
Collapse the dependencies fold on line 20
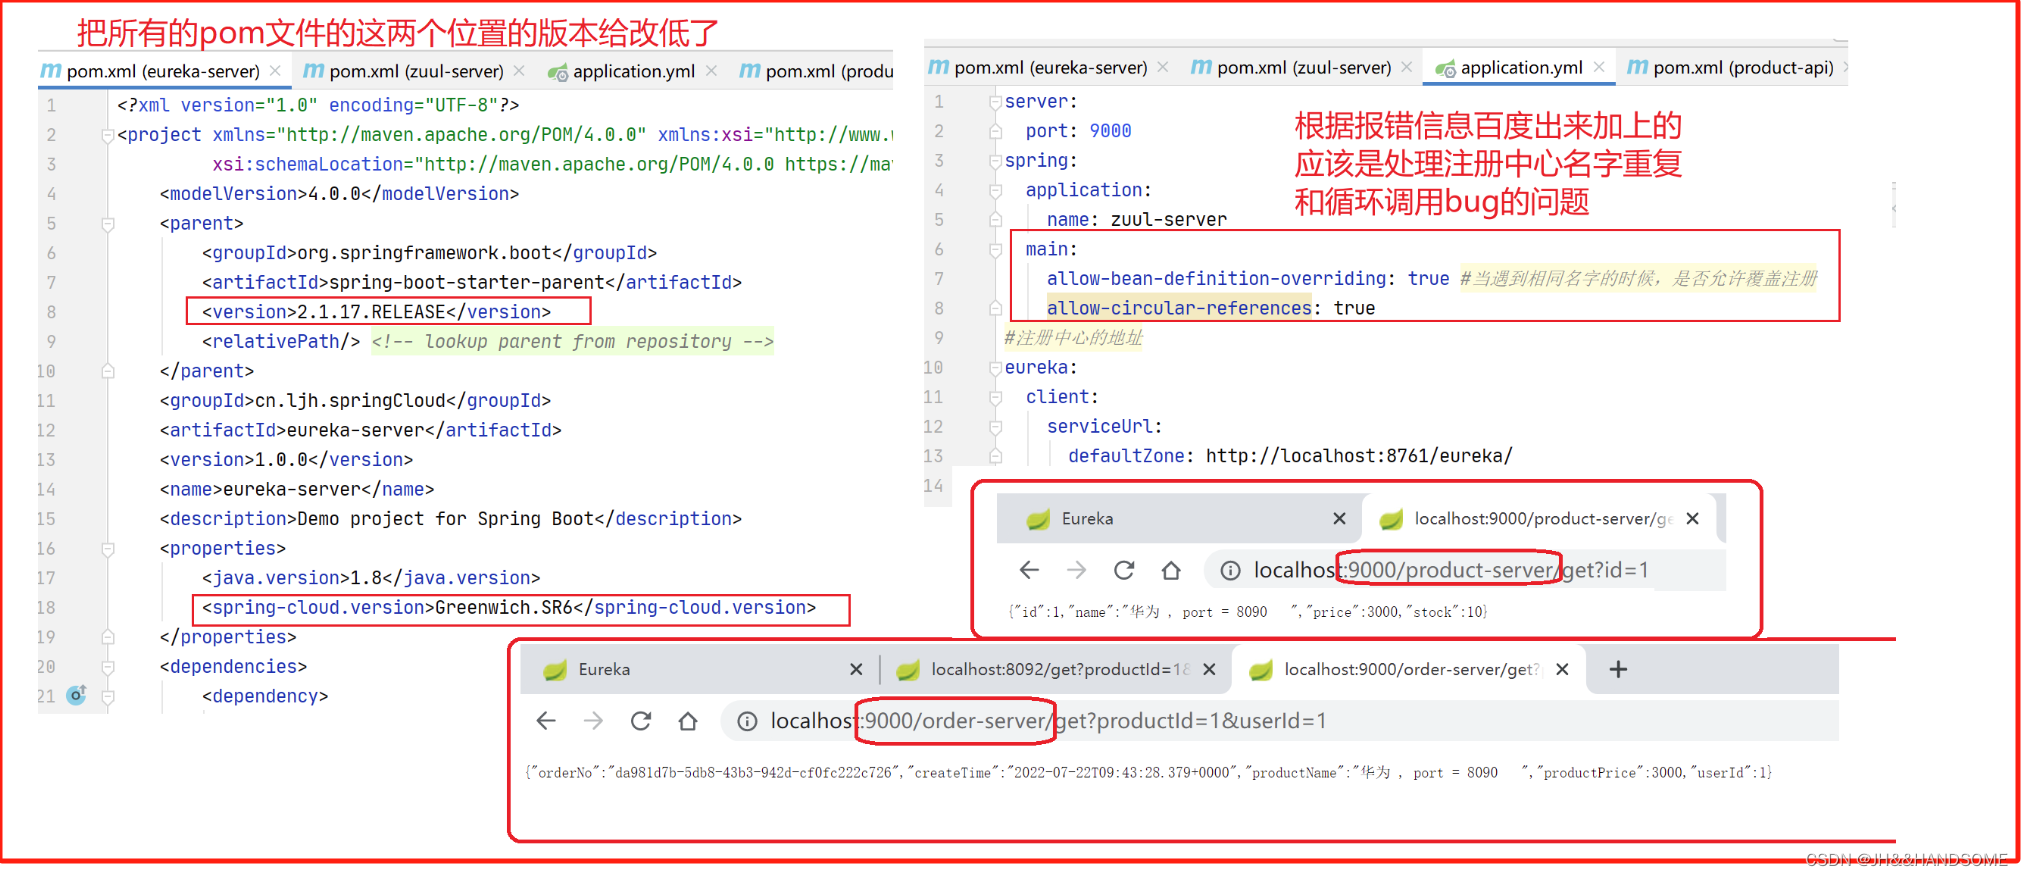point(108,667)
